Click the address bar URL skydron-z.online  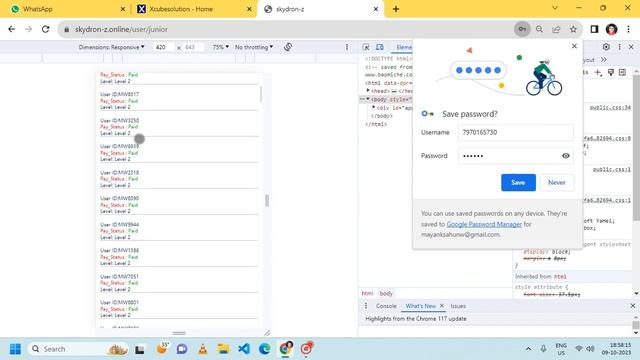121,29
